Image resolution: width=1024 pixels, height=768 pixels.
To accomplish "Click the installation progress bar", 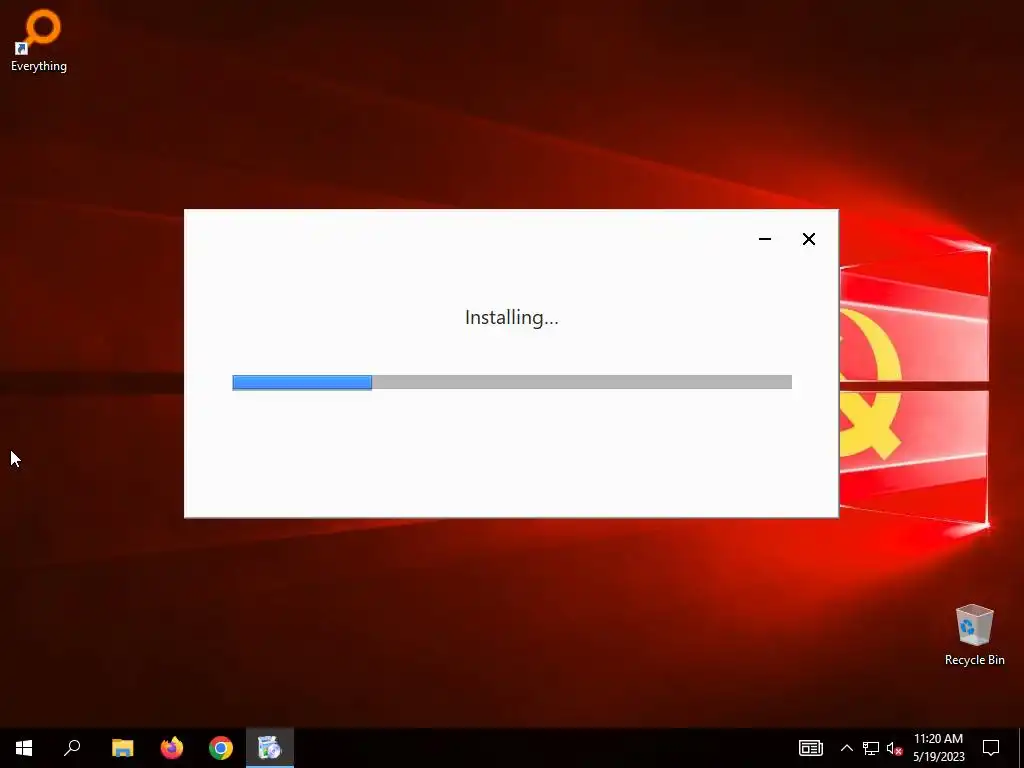I will [512, 382].
